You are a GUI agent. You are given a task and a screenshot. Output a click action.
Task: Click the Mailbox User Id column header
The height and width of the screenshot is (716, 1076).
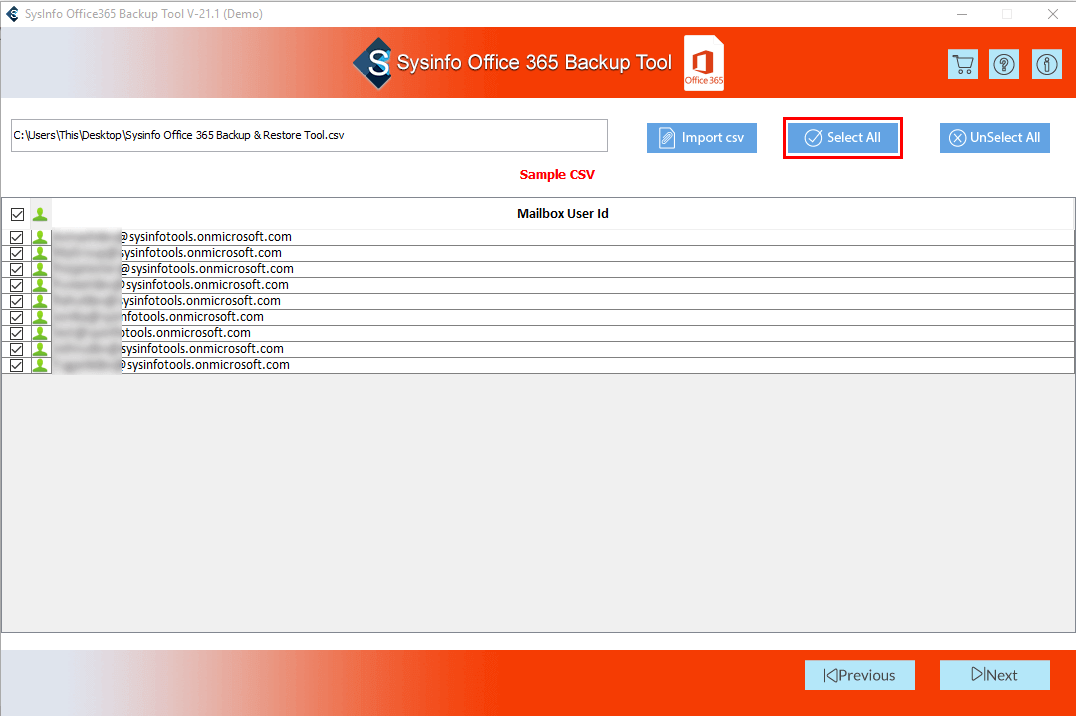[563, 213]
